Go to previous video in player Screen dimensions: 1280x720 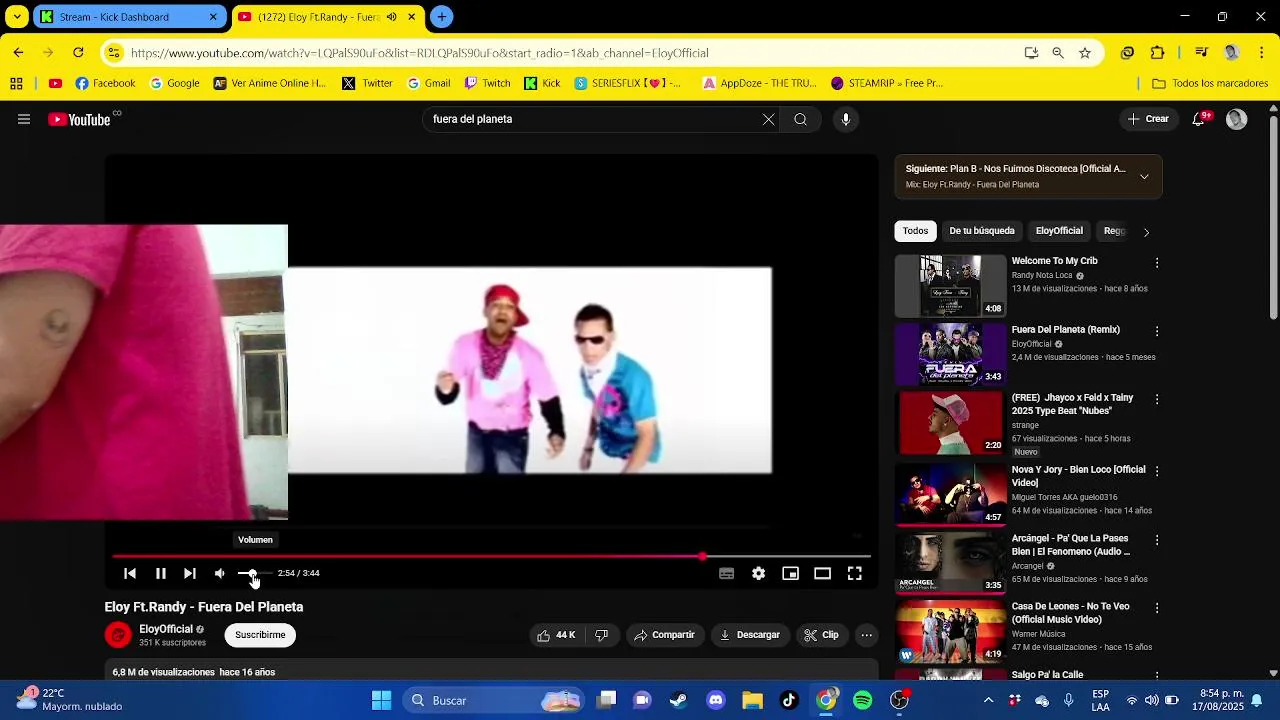[x=130, y=573]
